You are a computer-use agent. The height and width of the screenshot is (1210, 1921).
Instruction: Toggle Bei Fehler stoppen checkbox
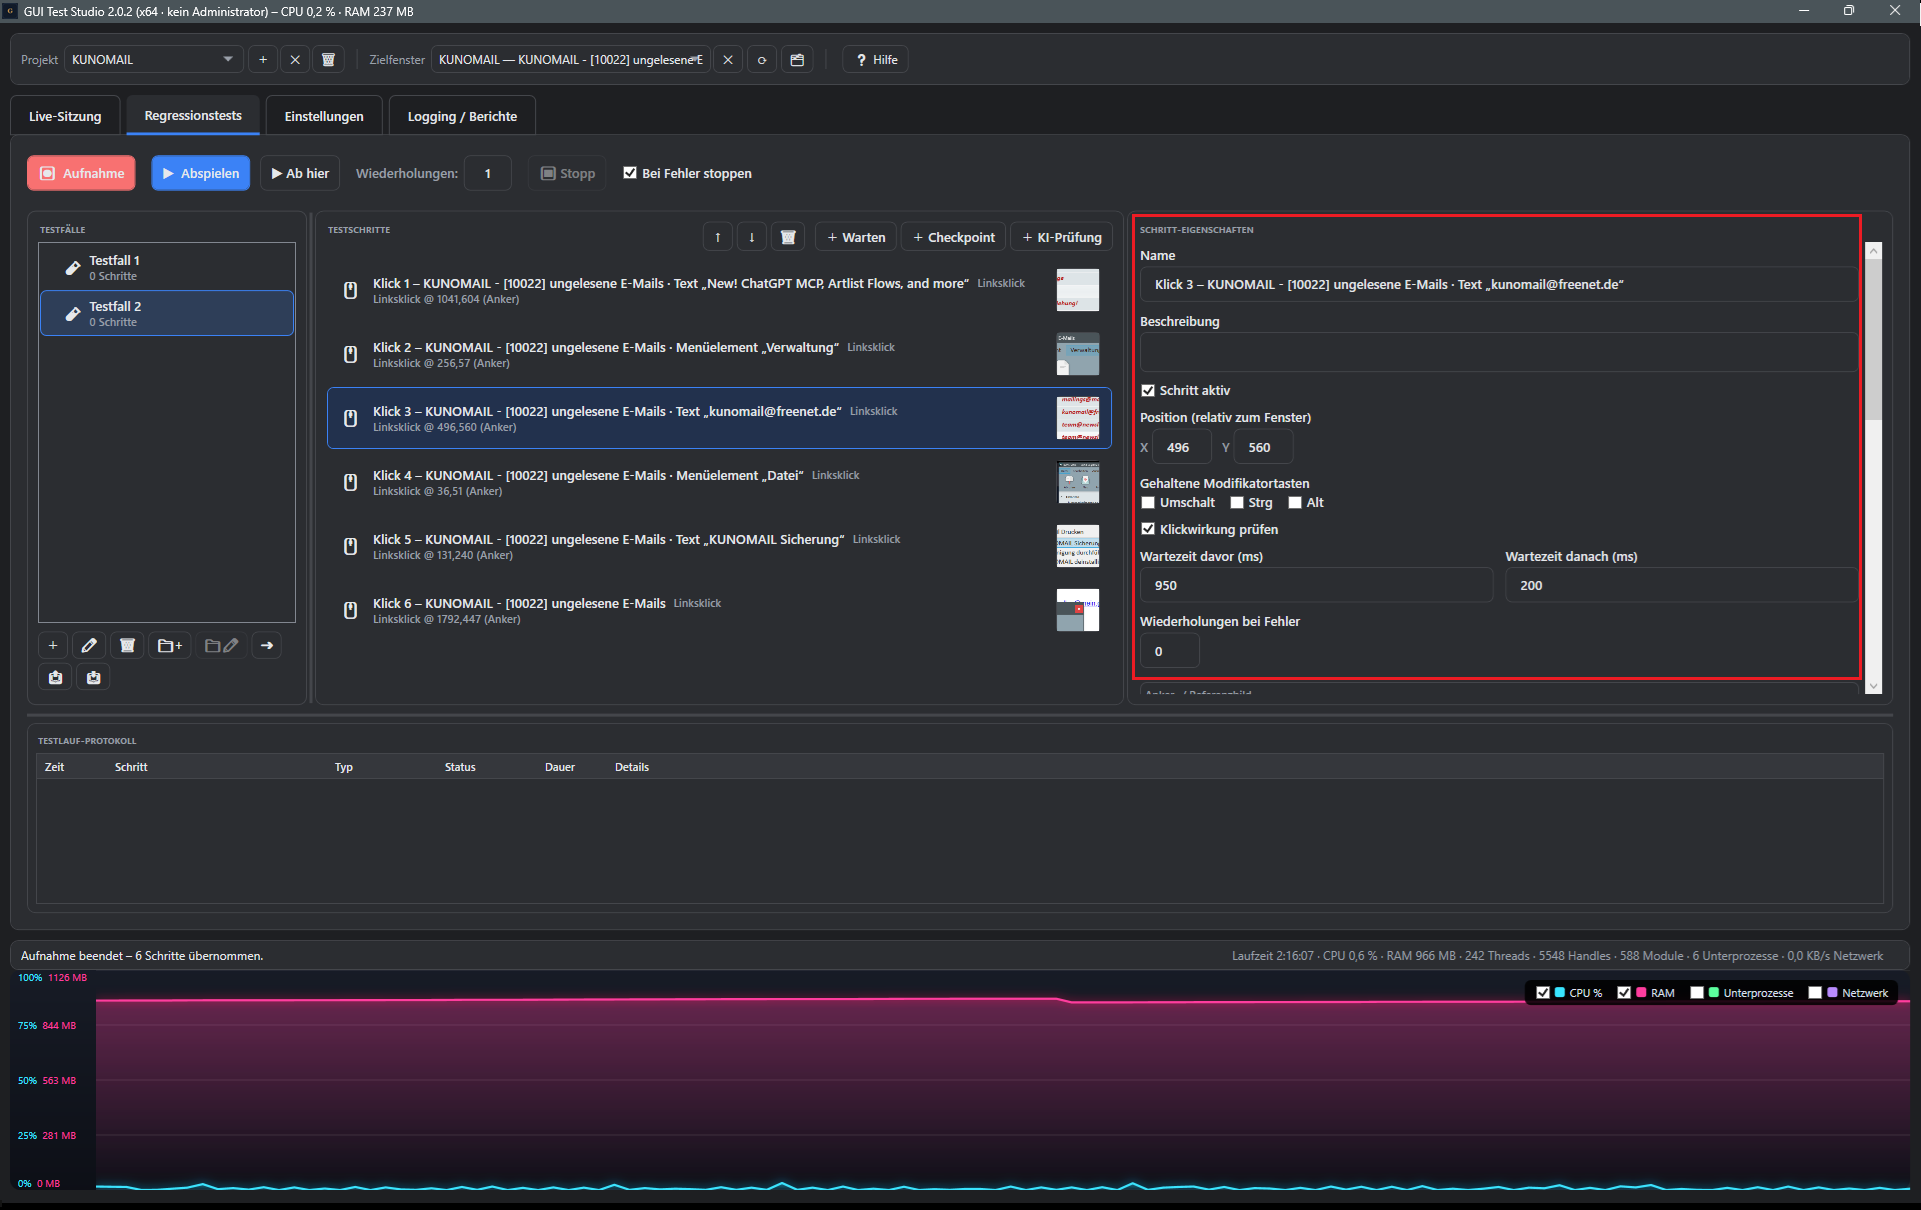(630, 172)
